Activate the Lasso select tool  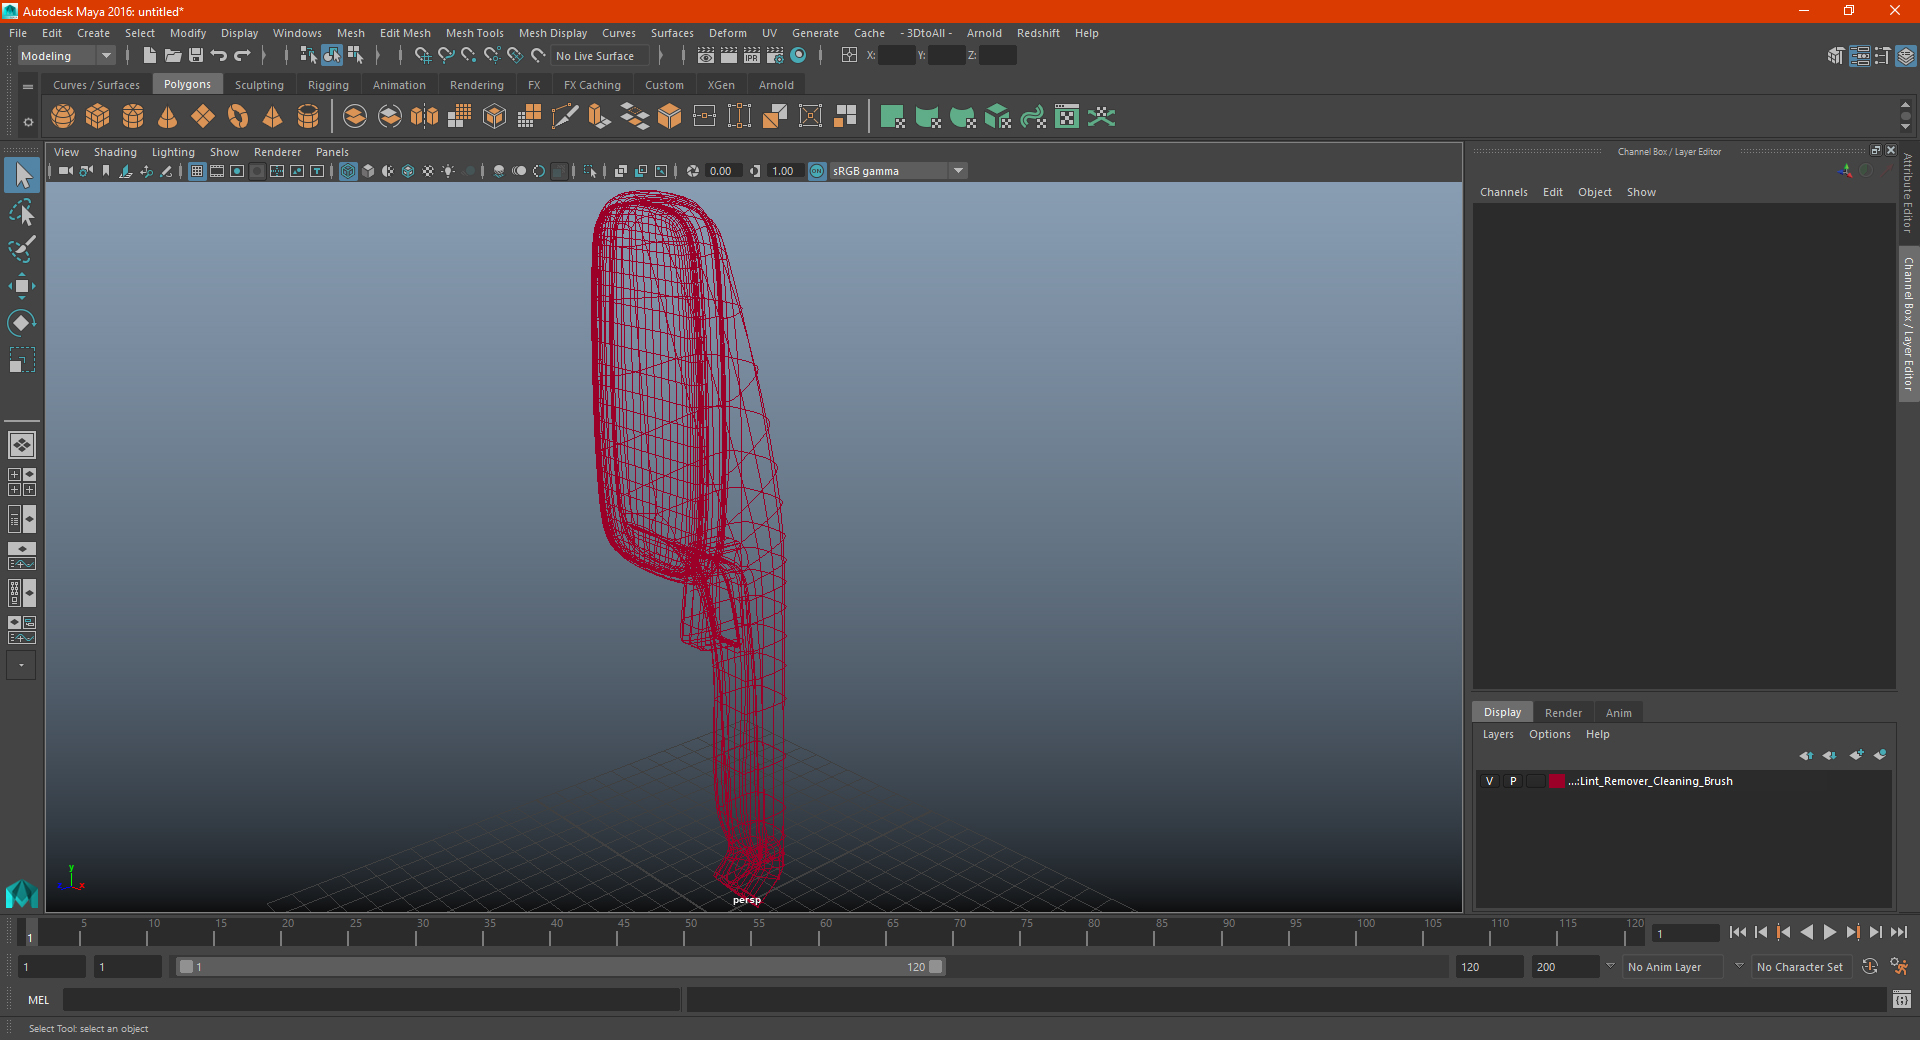22,212
